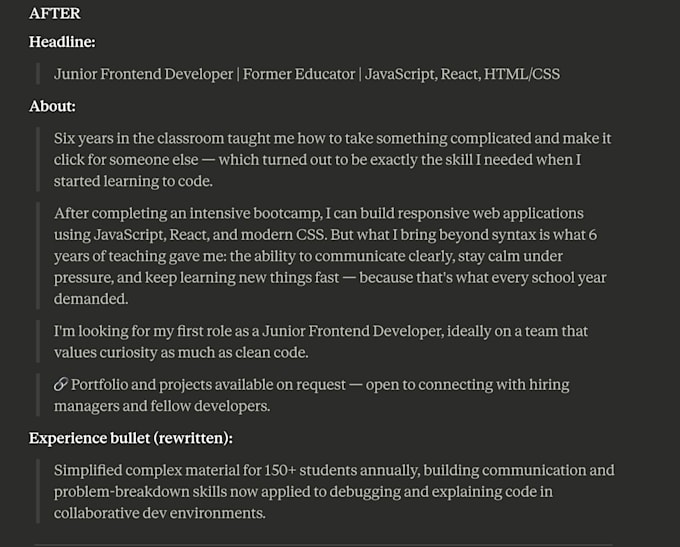680x547 pixels.
Task: Click the Experience bullet (rewritten) label
Action: pos(131,438)
